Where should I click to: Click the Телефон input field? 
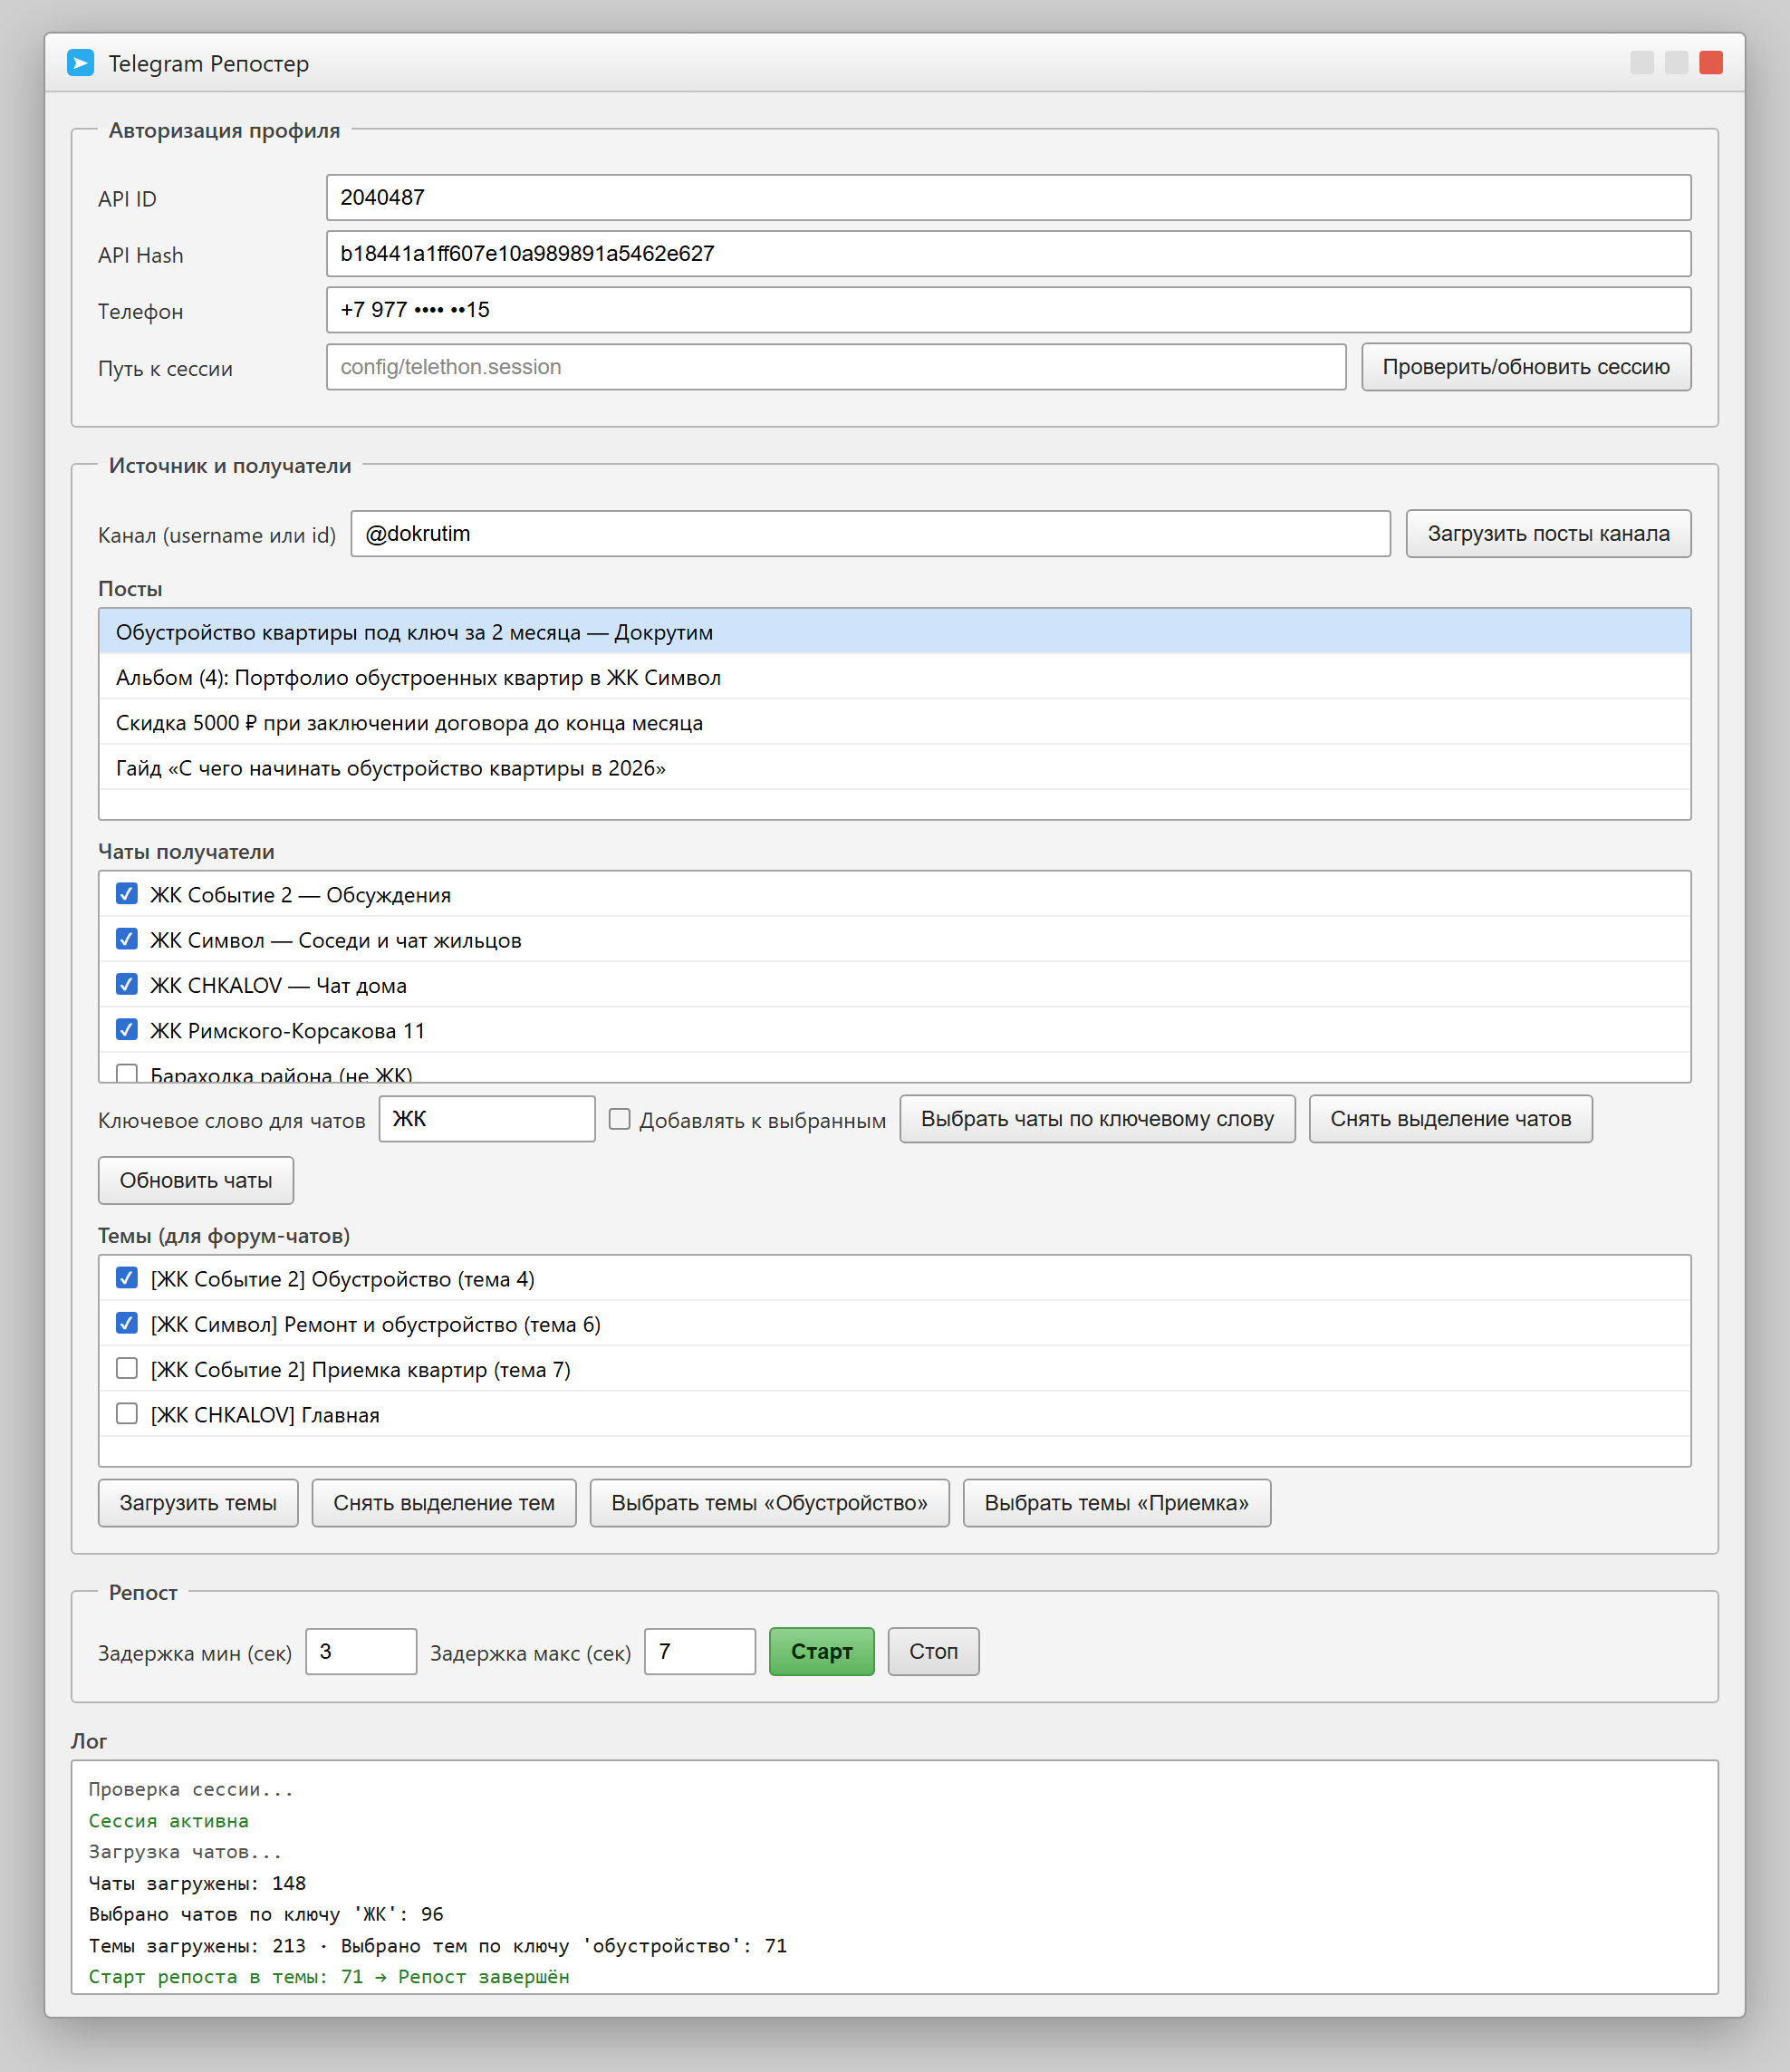pos(1008,310)
